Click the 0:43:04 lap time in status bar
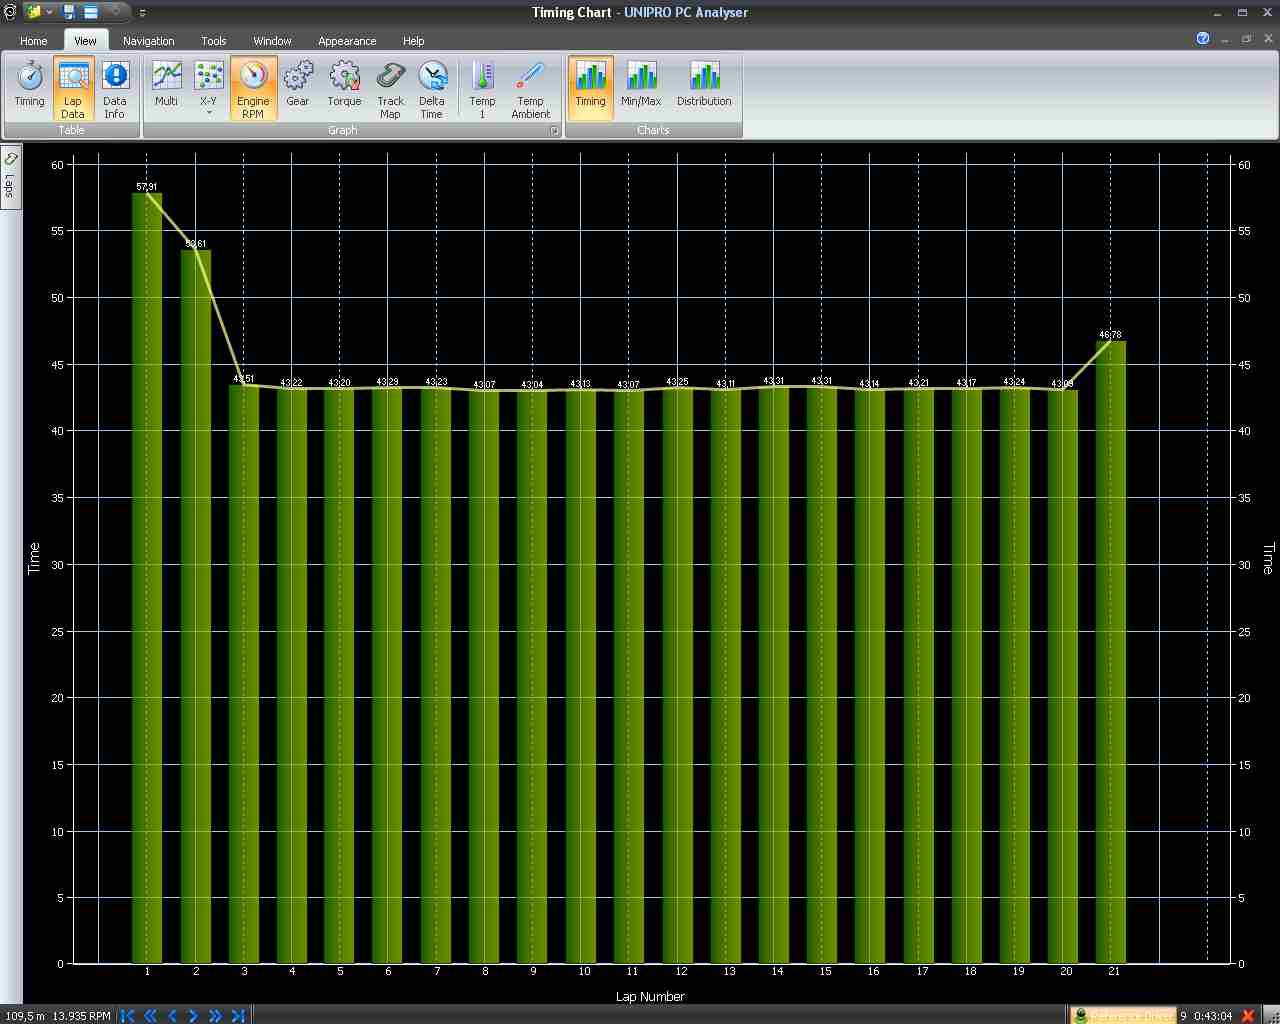This screenshot has height=1024, width=1280. [1212, 1016]
